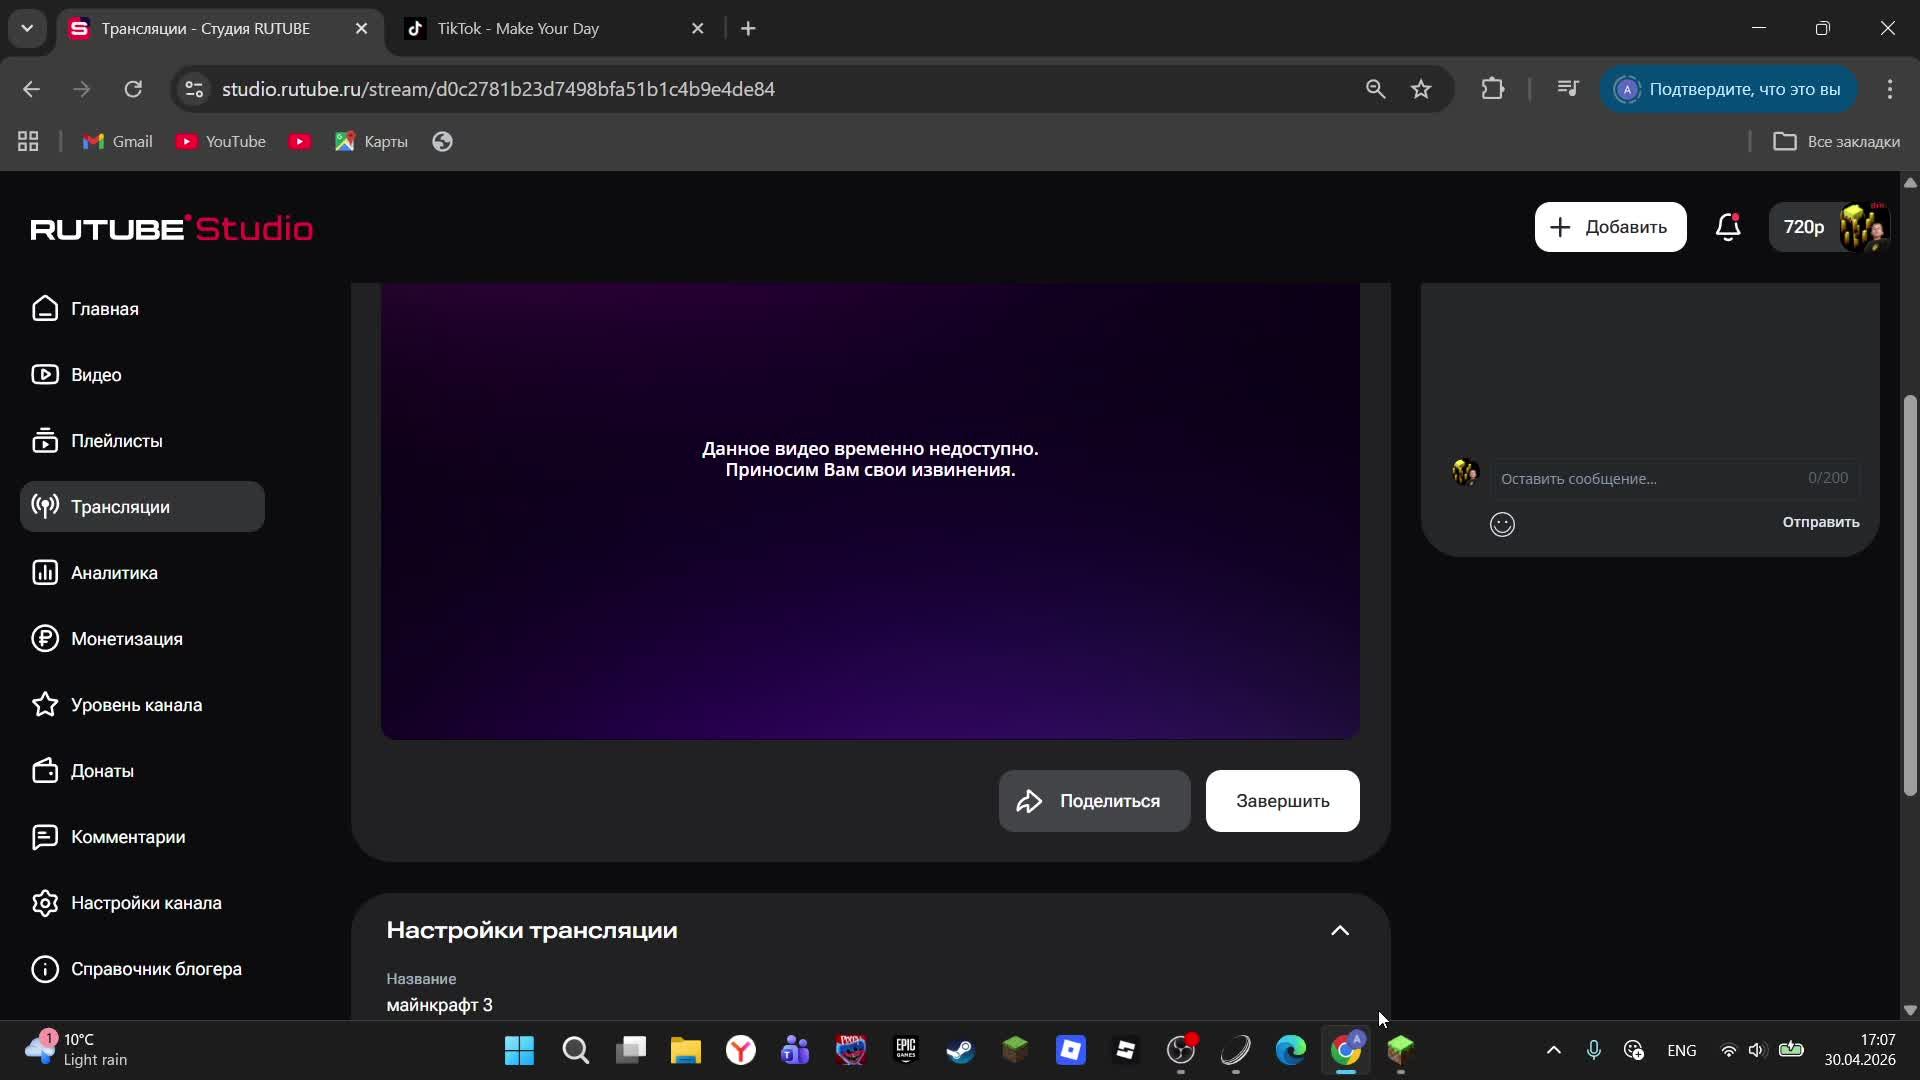Image resolution: width=1920 pixels, height=1080 pixels.
Task: Go to Уровень канала page
Action: (x=136, y=705)
